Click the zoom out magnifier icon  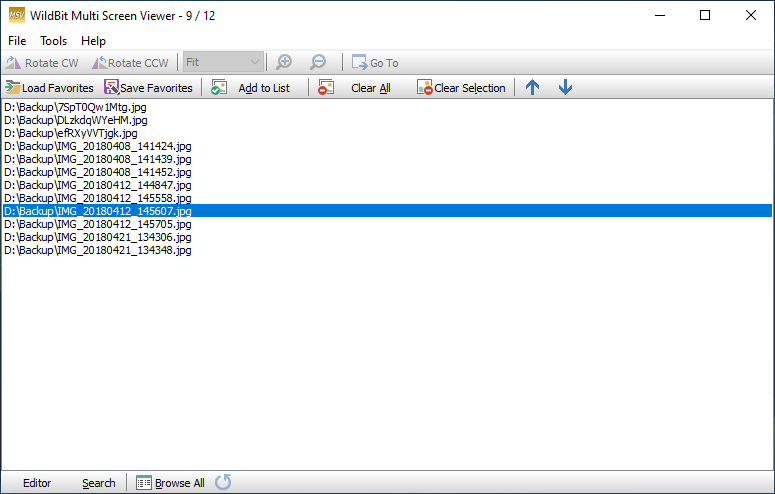[318, 62]
